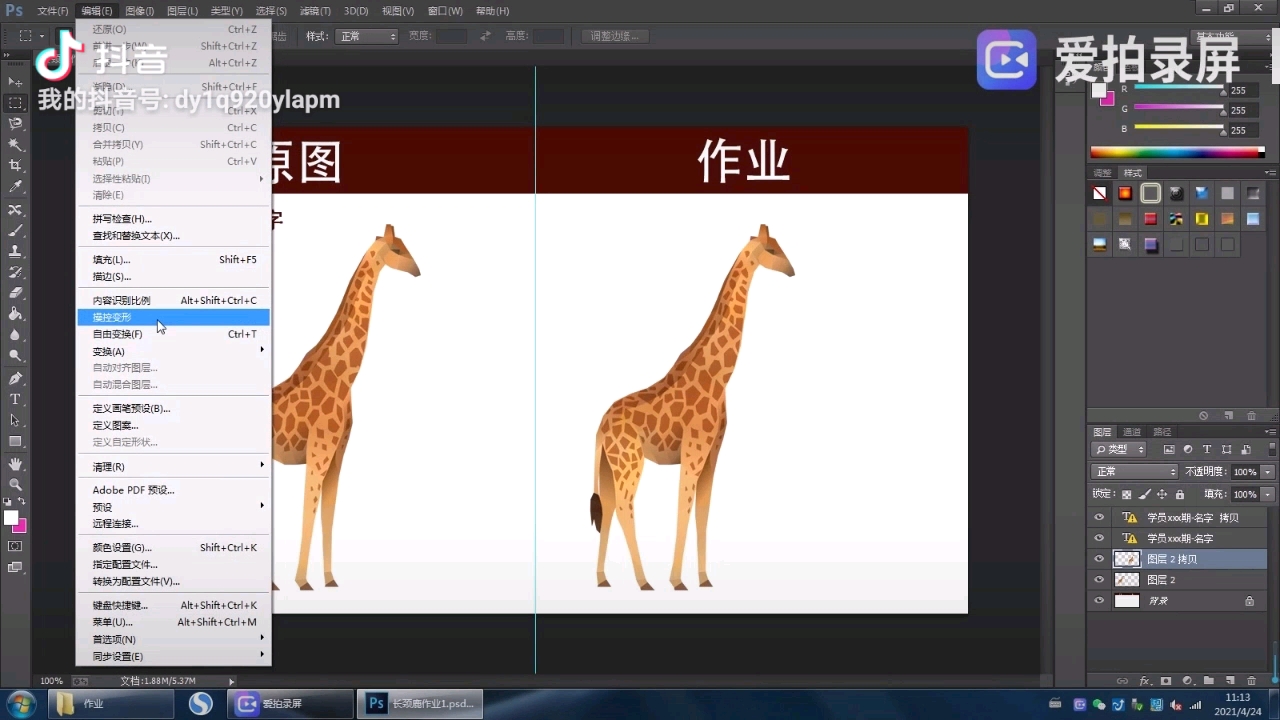This screenshot has height=720, width=1280.
Task: Select the Lasso tool
Action: point(13,124)
